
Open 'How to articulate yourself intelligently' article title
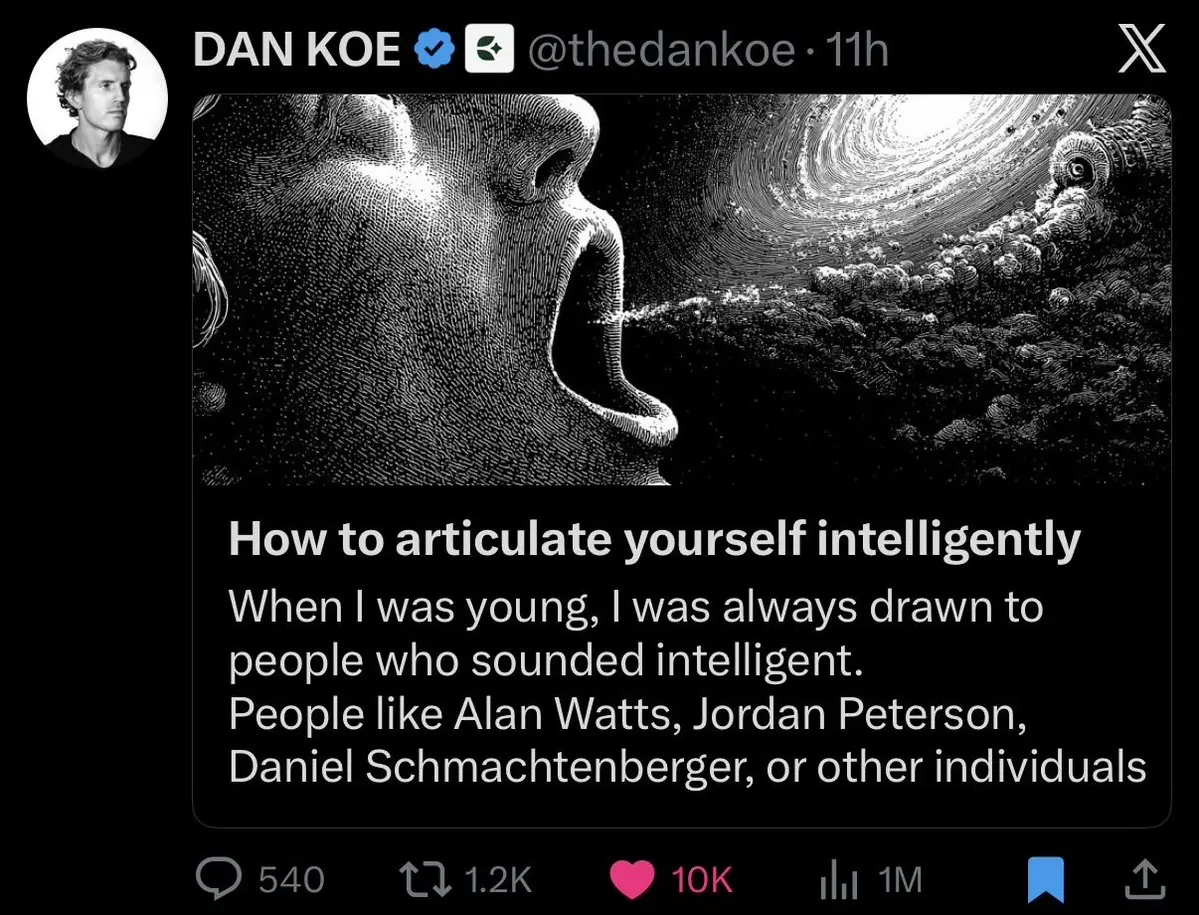pyautogui.click(x=655, y=539)
